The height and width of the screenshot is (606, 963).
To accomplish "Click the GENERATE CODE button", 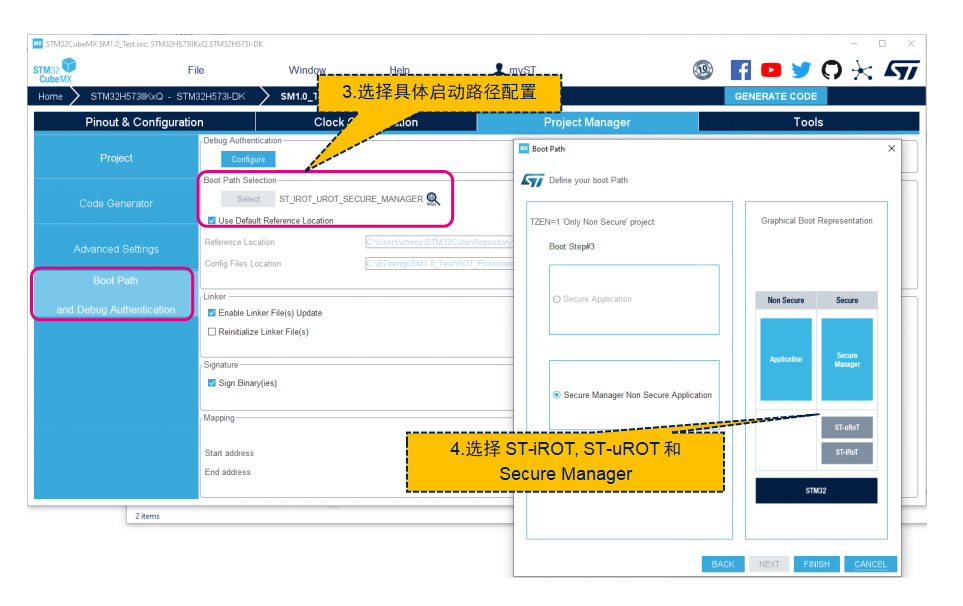I will (x=776, y=96).
